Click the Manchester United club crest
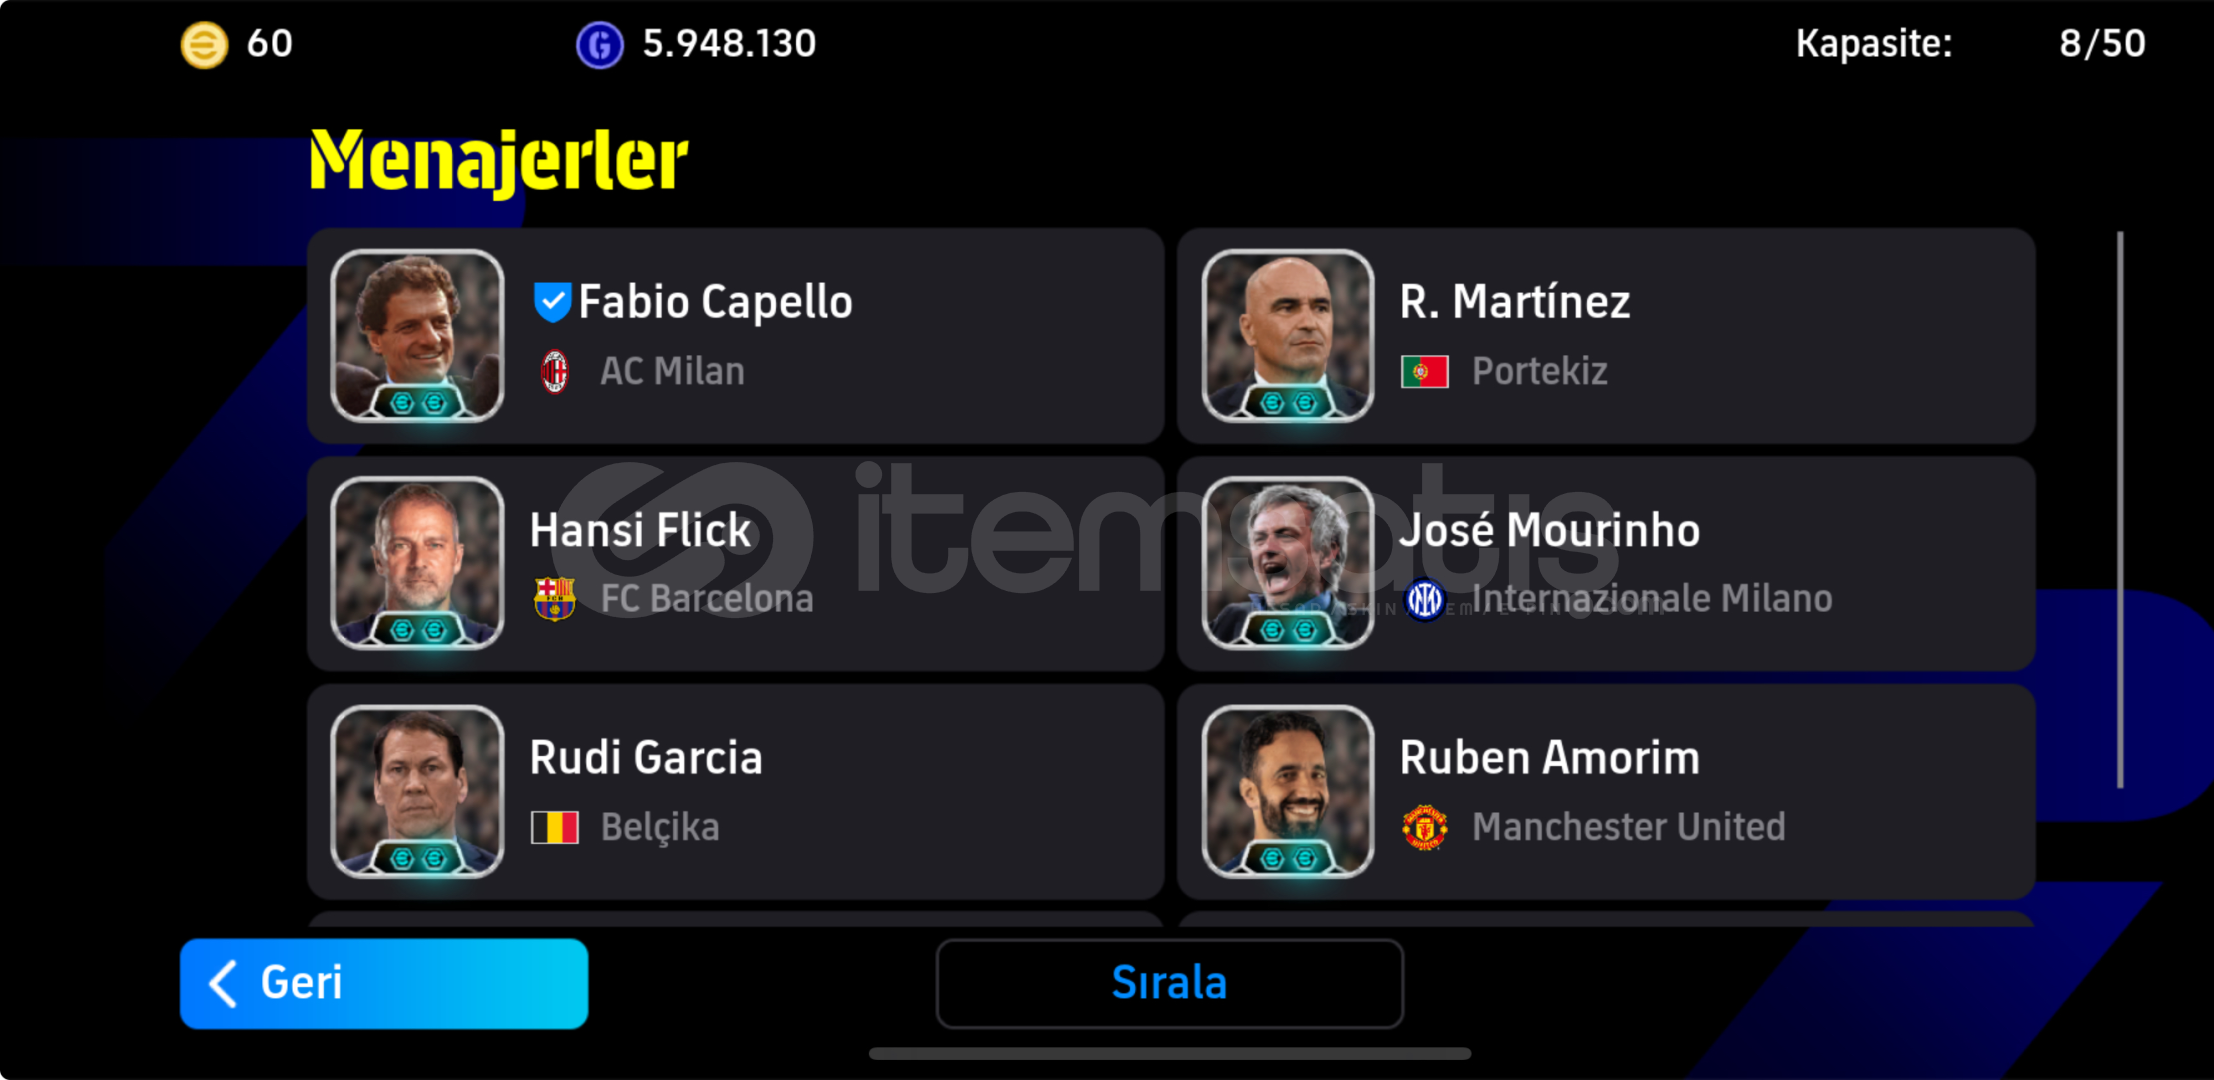Image resolution: width=2214 pixels, height=1080 pixels. click(x=1425, y=827)
